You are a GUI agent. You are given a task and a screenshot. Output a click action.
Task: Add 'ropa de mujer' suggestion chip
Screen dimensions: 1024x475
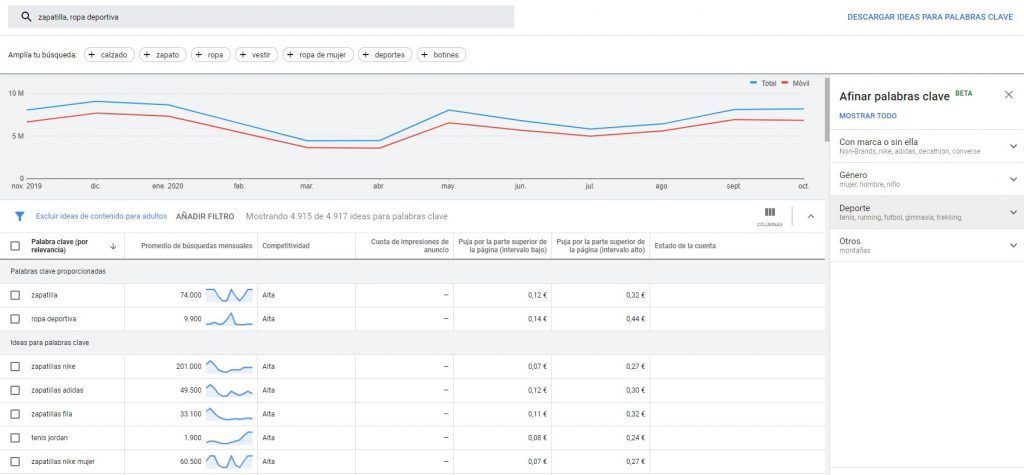318,55
